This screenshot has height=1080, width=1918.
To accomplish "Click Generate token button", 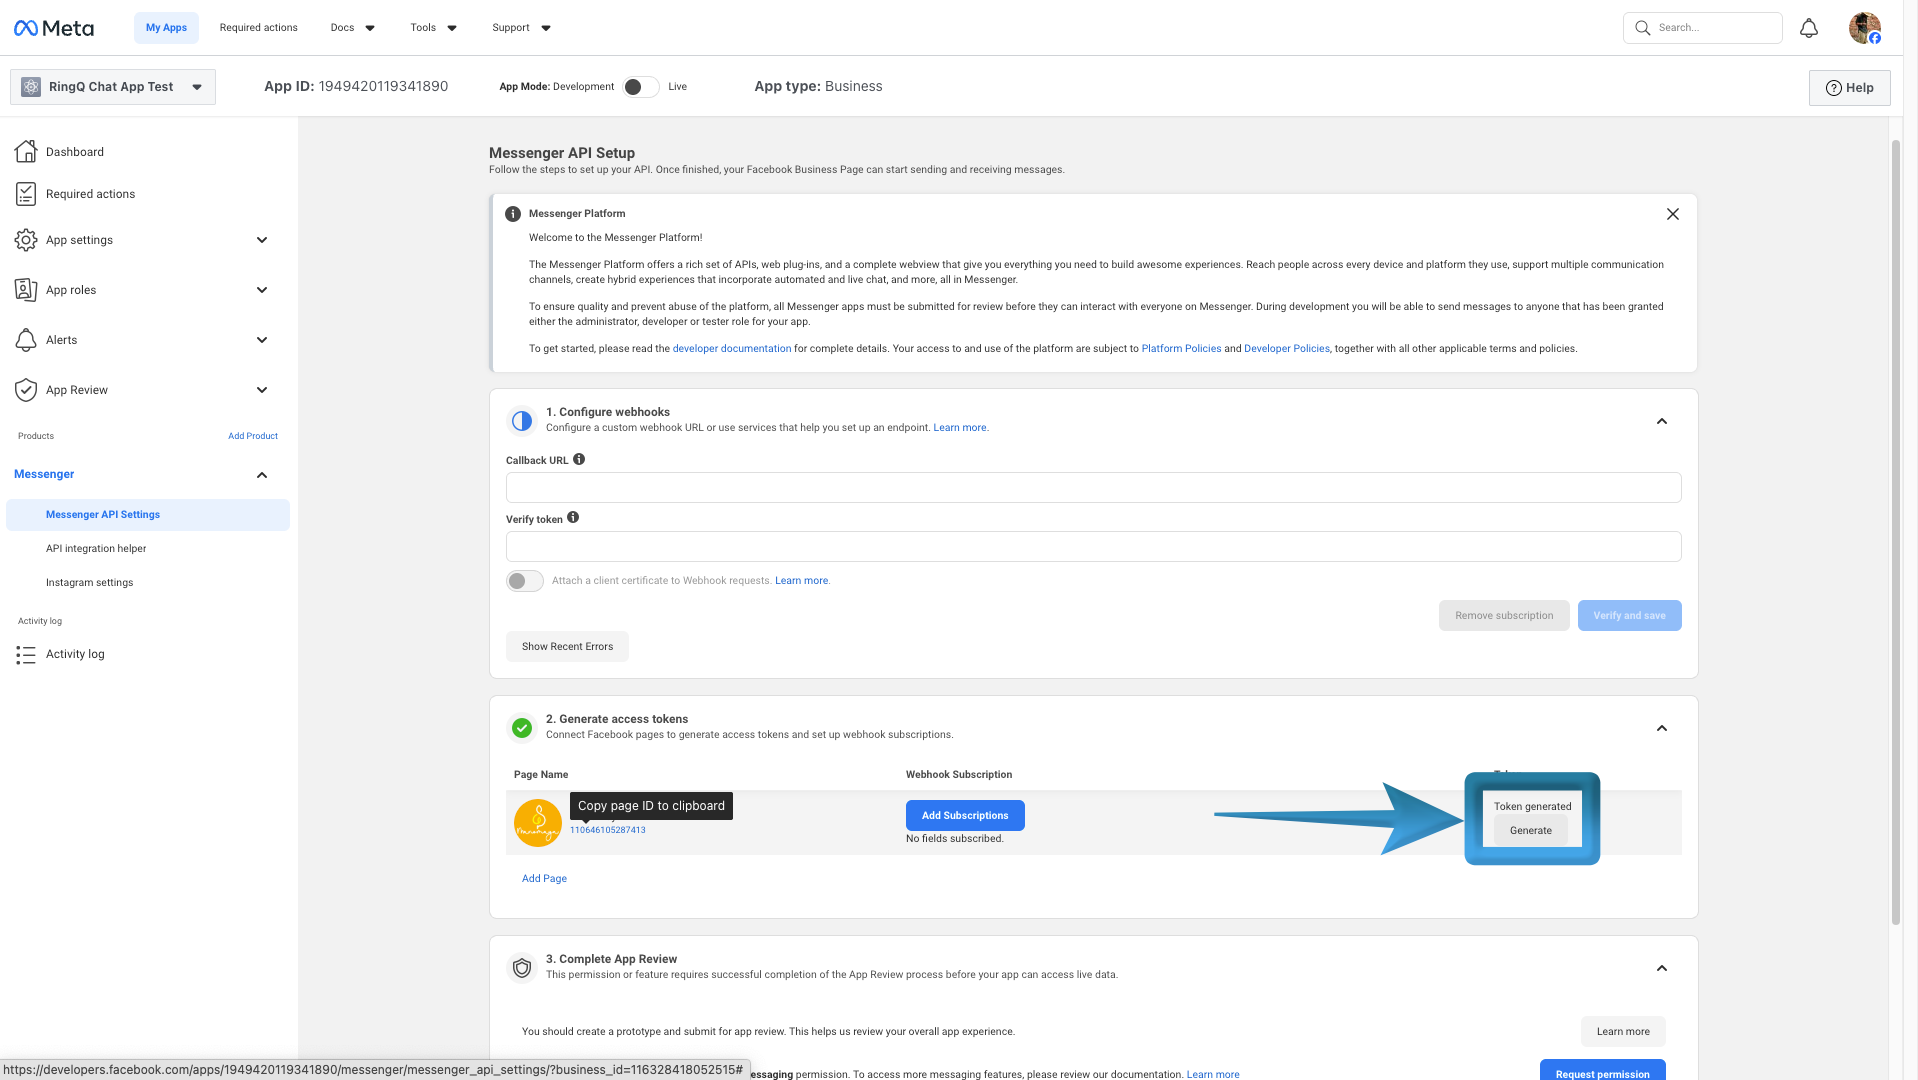I will (x=1531, y=831).
